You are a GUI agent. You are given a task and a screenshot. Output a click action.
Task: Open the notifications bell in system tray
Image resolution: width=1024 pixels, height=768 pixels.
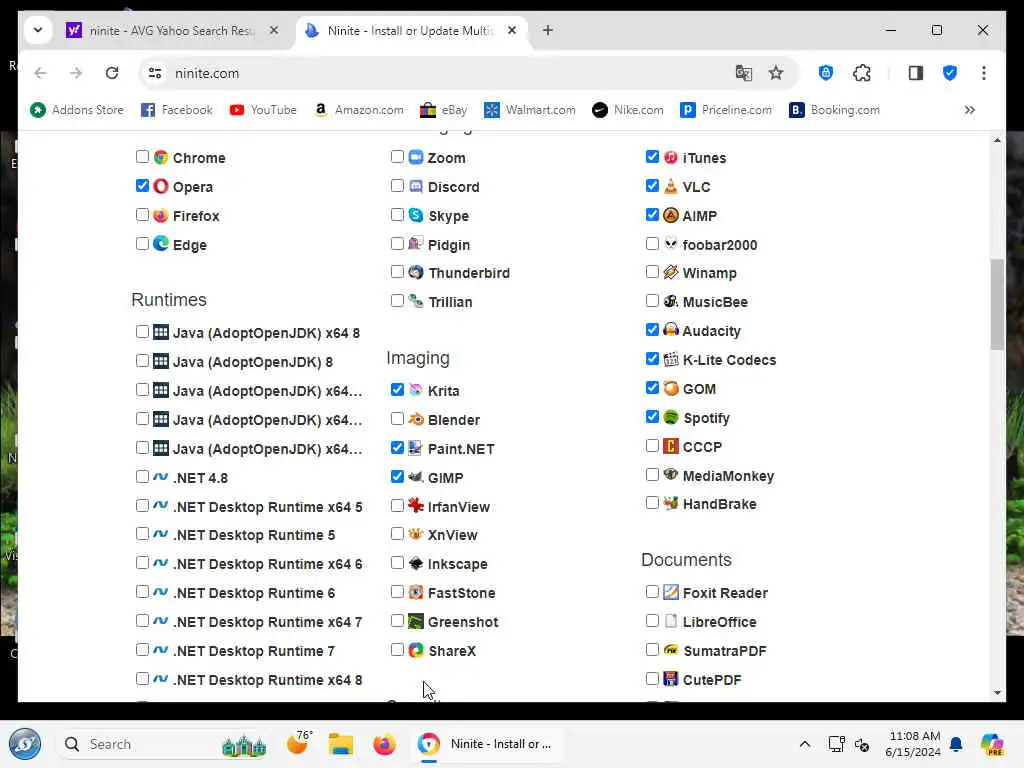pyautogui.click(x=956, y=744)
